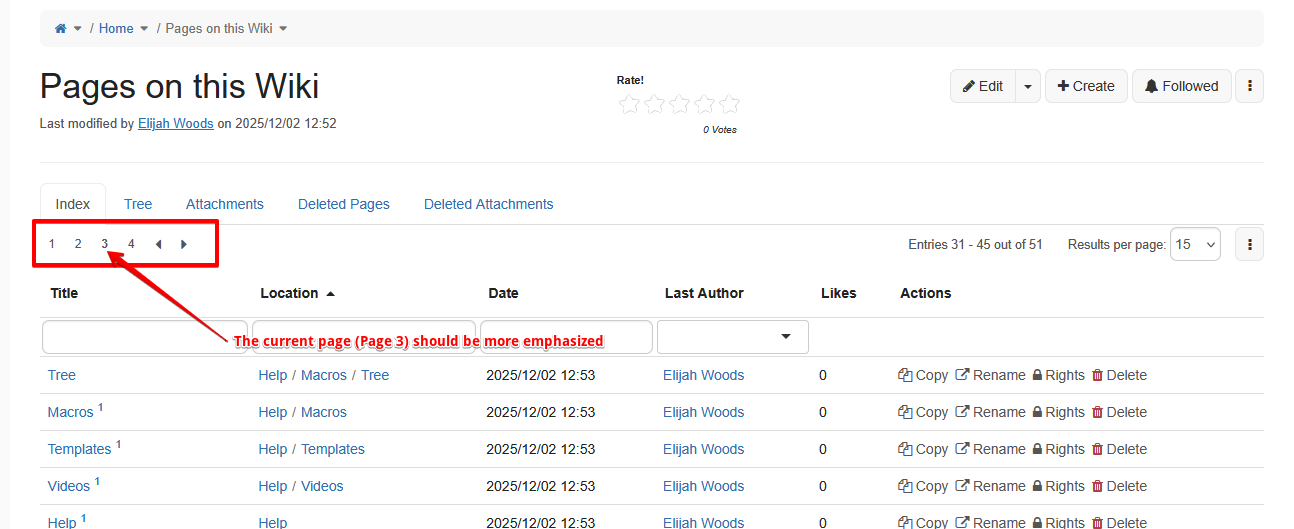Switch to the Attachments tab

pyautogui.click(x=225, y=204)
